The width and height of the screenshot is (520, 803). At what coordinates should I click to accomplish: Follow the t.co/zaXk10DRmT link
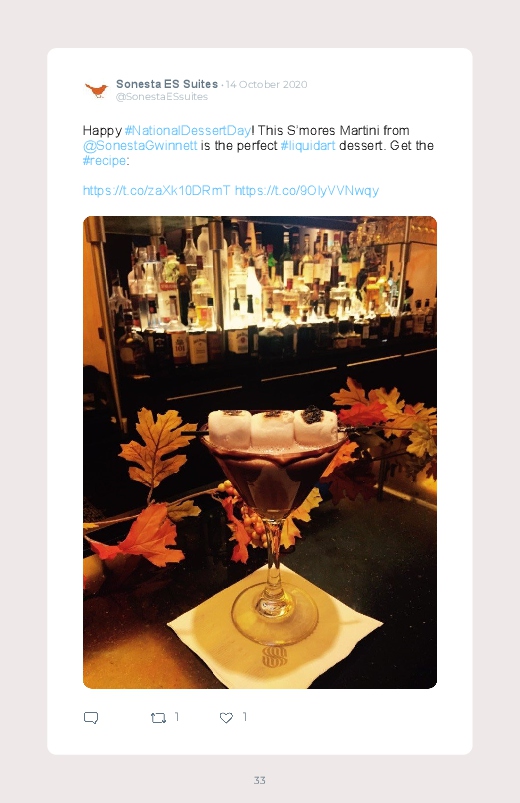coord(157,191)
